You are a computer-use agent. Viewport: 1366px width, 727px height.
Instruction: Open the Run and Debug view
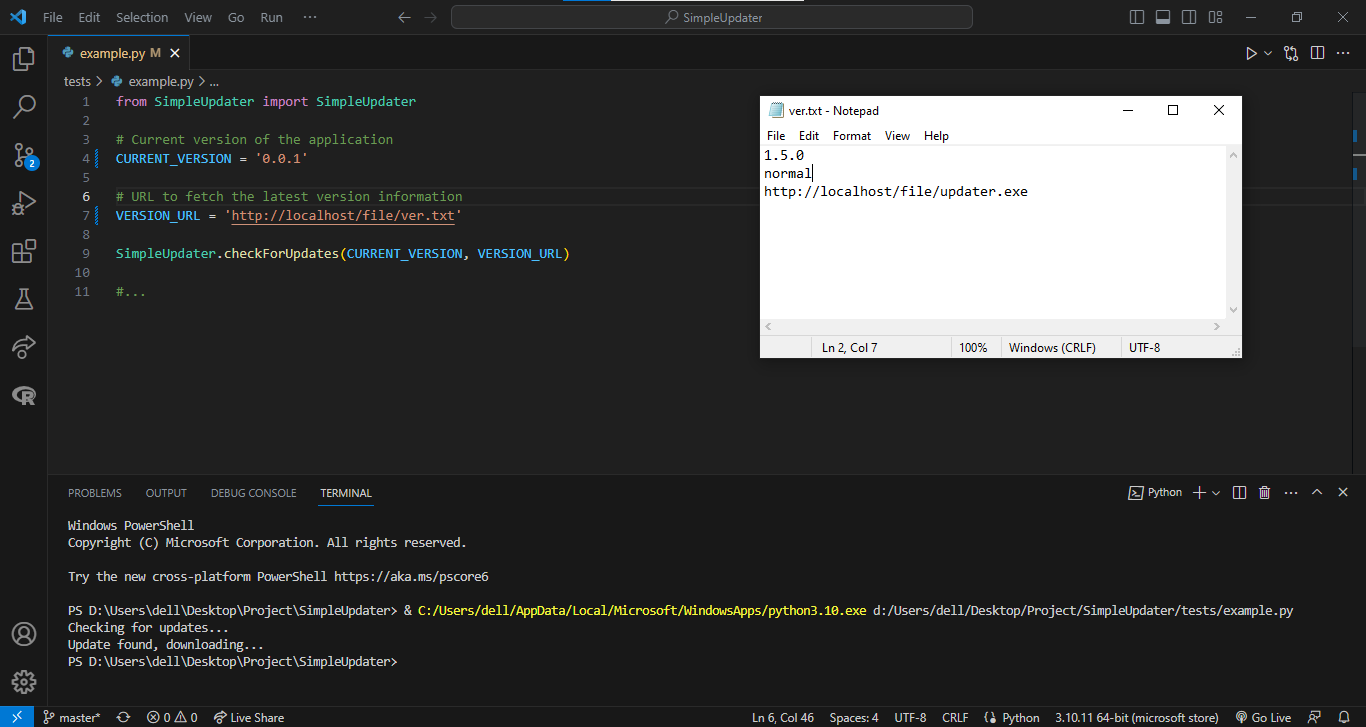pyautogui.click(x=24, y=203)
